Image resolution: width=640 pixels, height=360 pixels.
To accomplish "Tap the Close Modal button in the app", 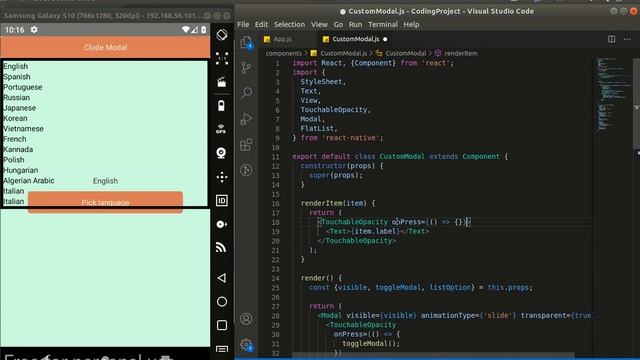I will [x=105, y=47].
